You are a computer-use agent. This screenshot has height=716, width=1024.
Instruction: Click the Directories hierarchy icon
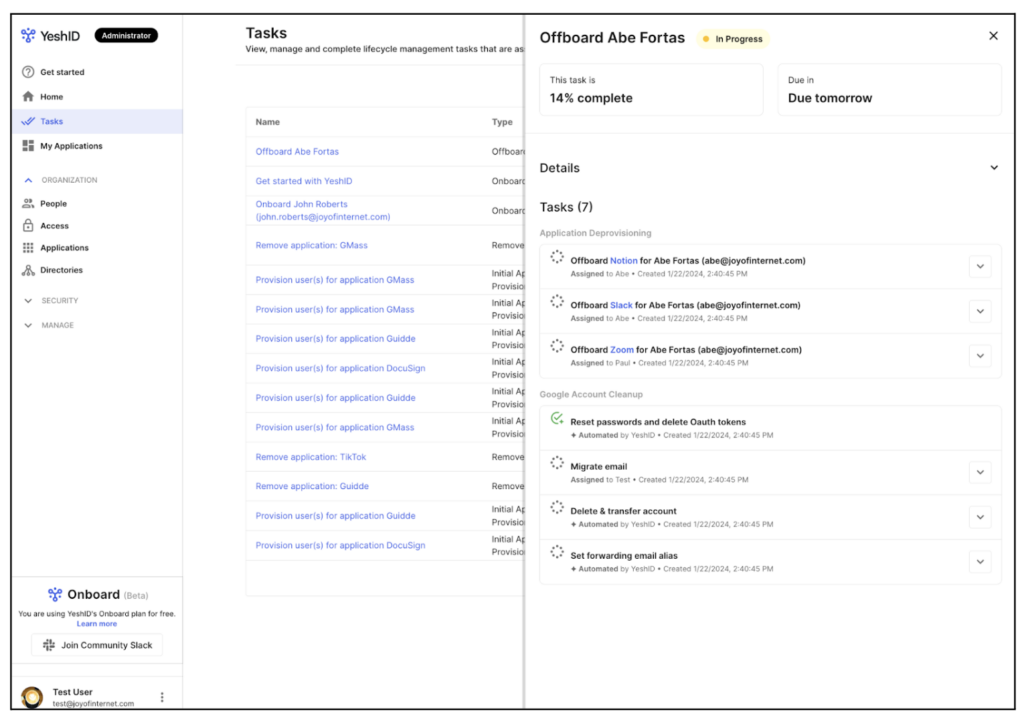pyautogui.click(x=28, y=270)
